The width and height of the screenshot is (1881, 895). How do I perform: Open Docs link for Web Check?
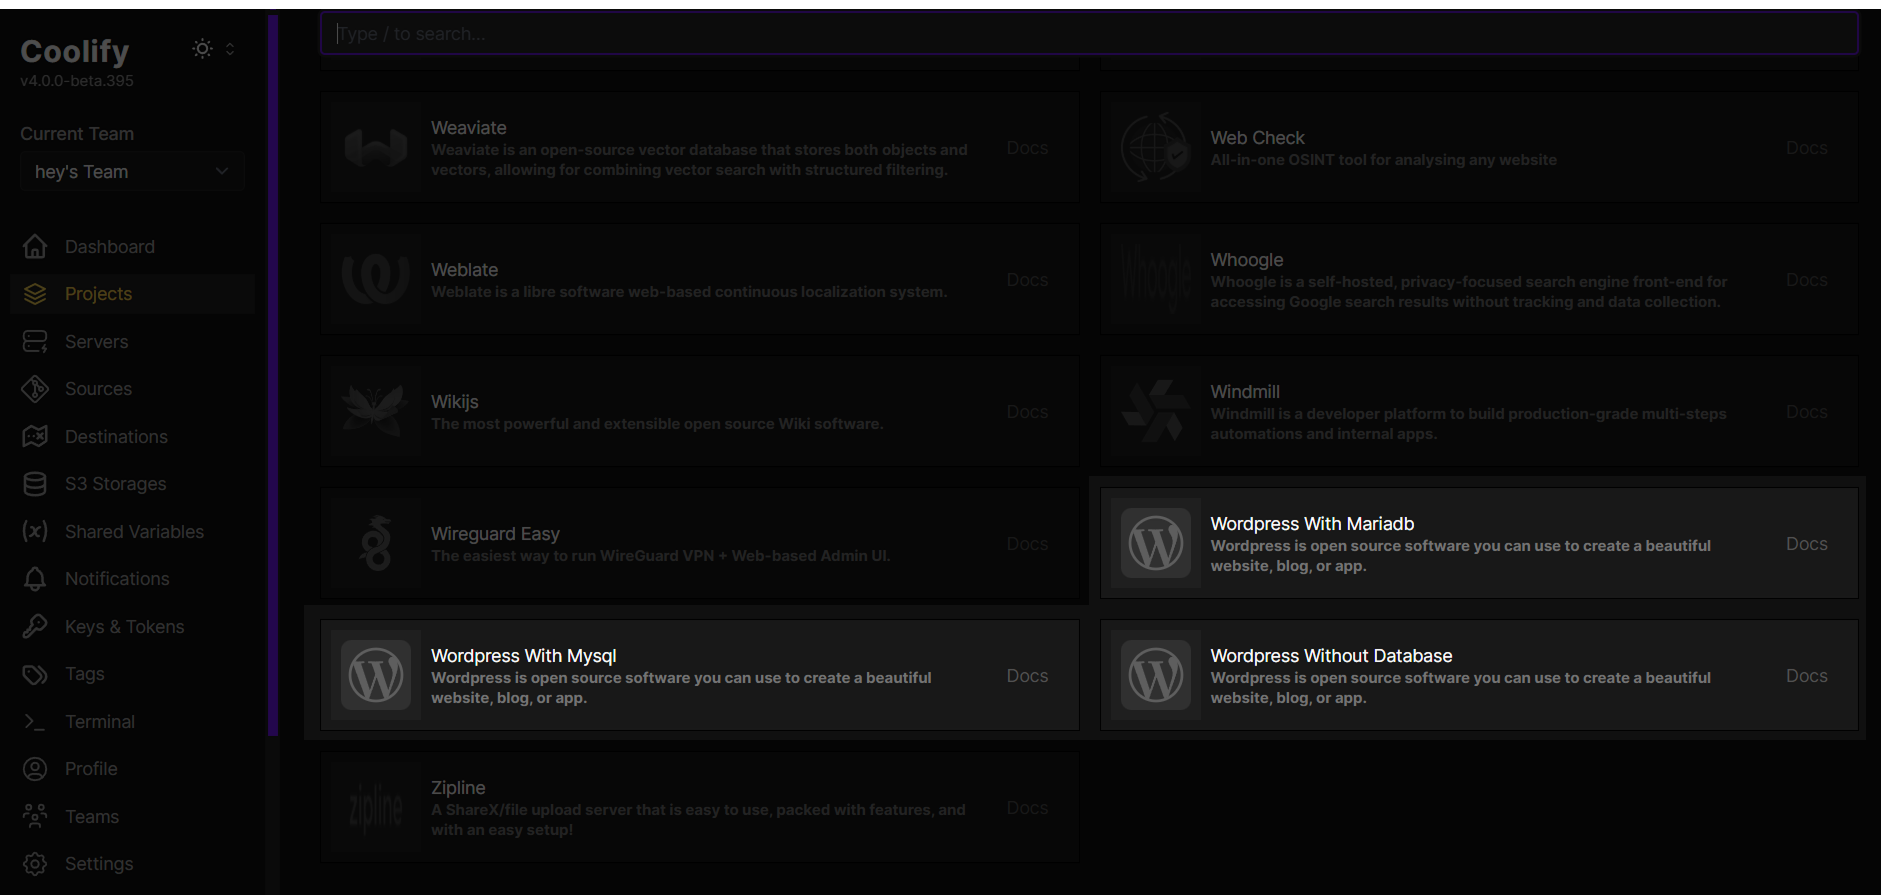pos(1807,148)
